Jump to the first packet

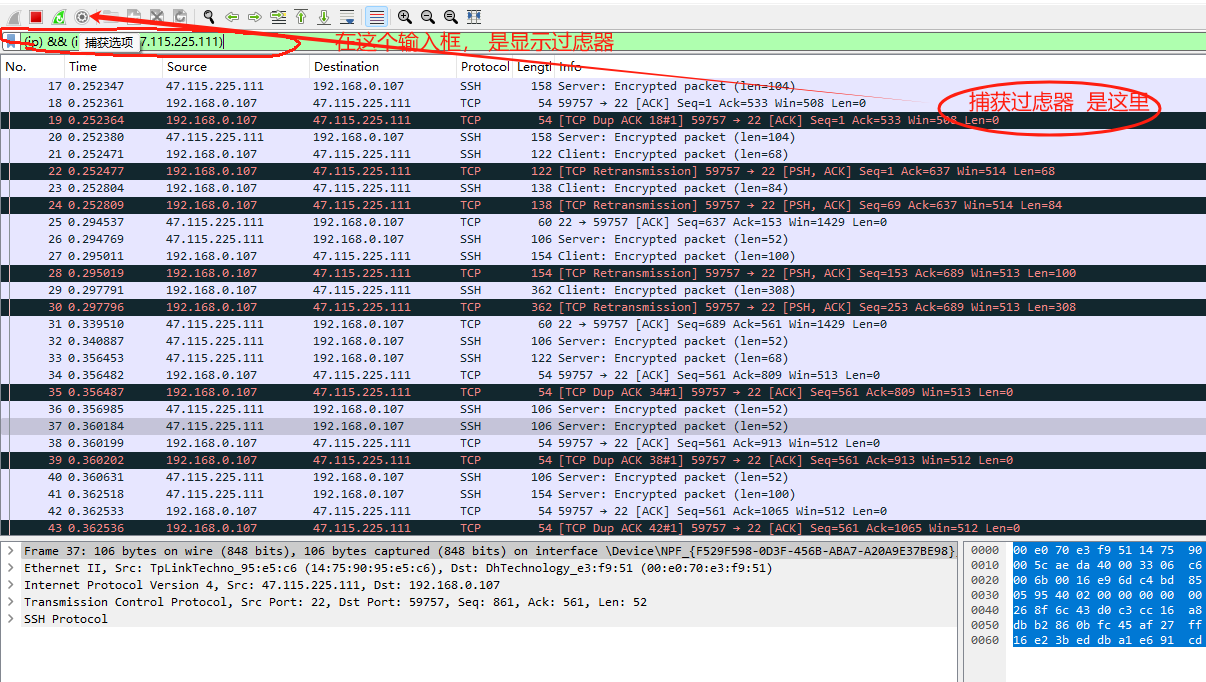pyautogui.click(x=301, y=17)
